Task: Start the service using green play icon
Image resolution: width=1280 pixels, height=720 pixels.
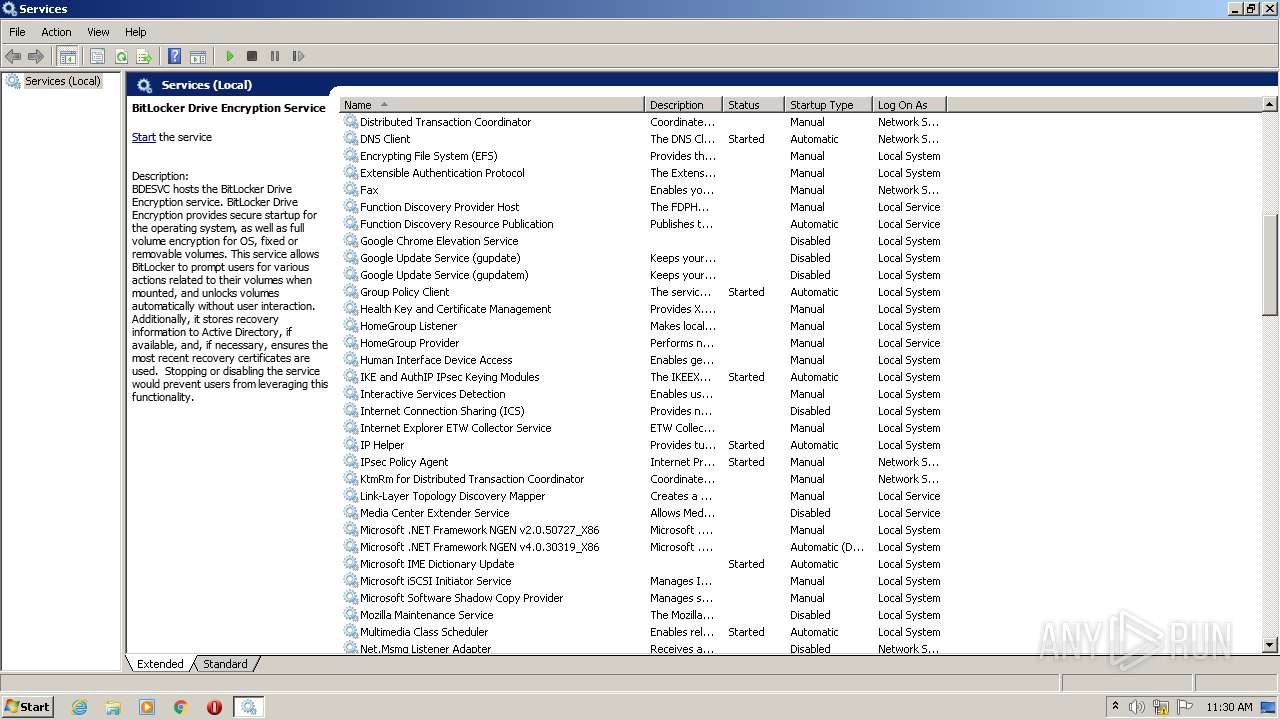Action: (x=230, y=57)
